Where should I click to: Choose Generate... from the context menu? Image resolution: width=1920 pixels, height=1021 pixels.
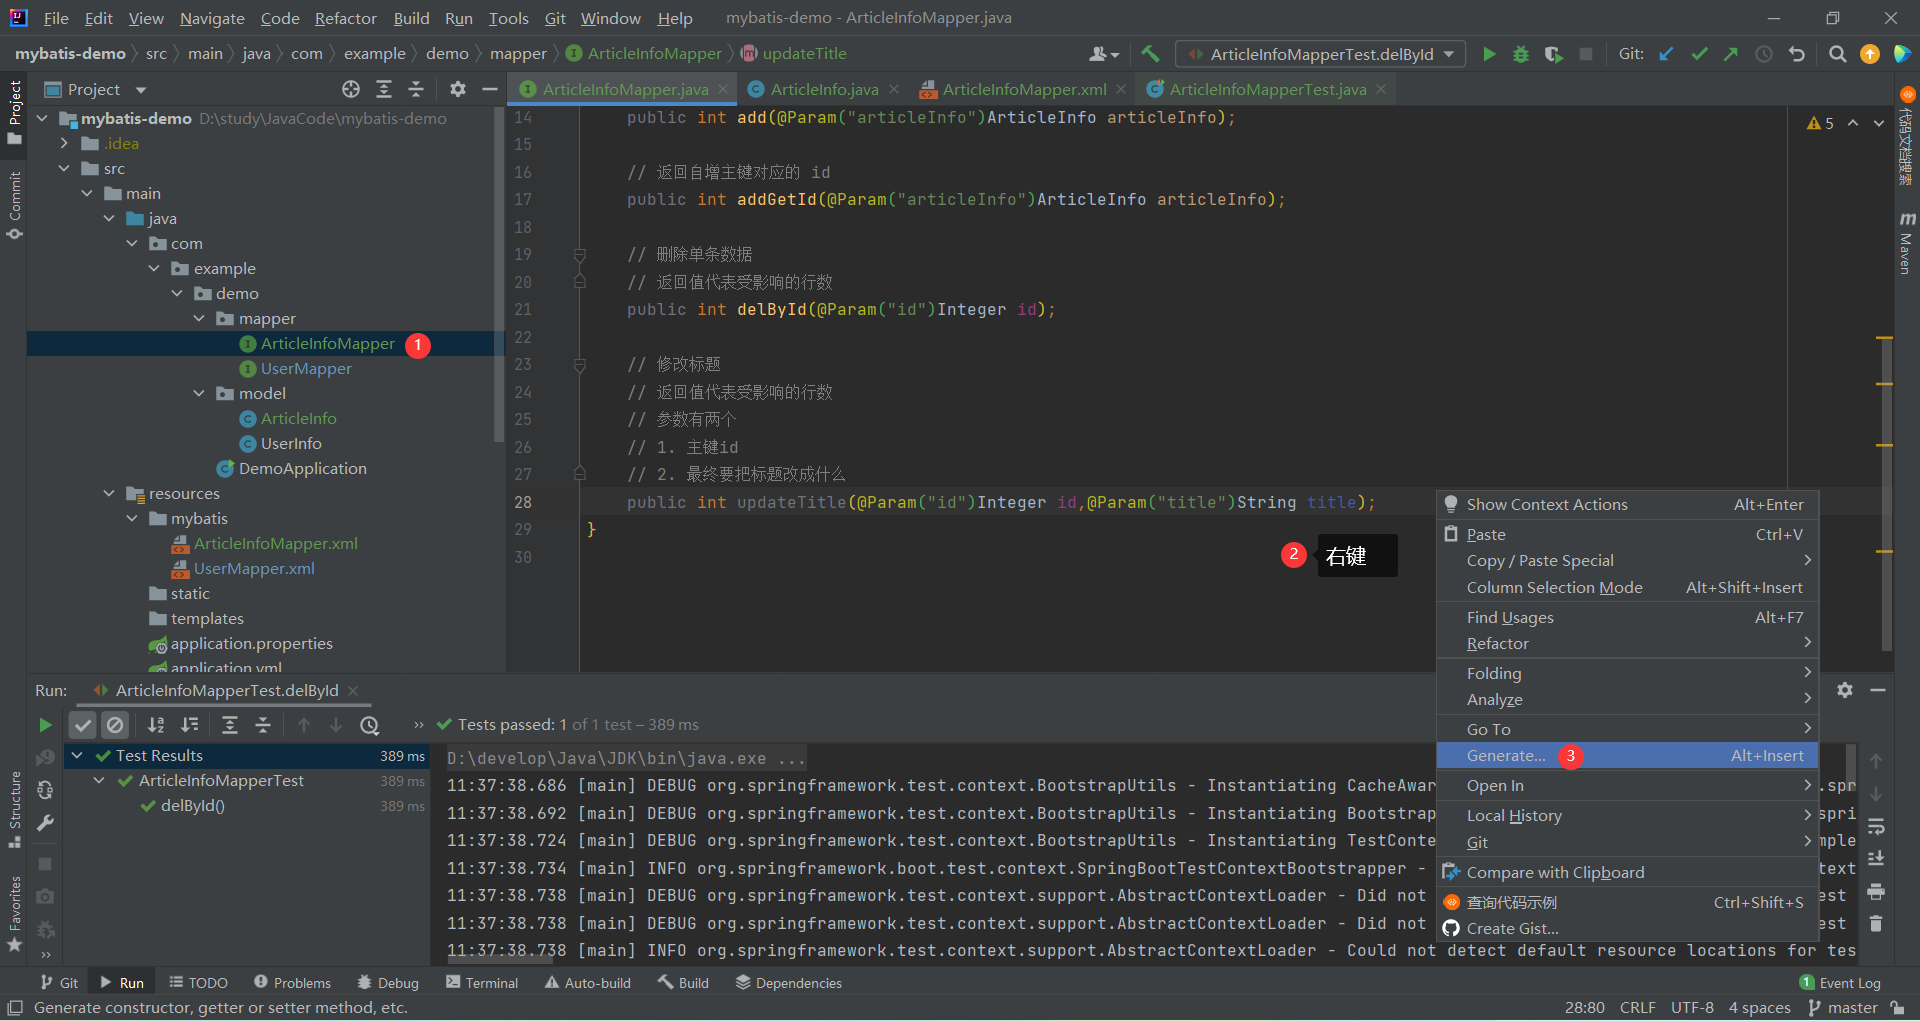point(1627,756)
